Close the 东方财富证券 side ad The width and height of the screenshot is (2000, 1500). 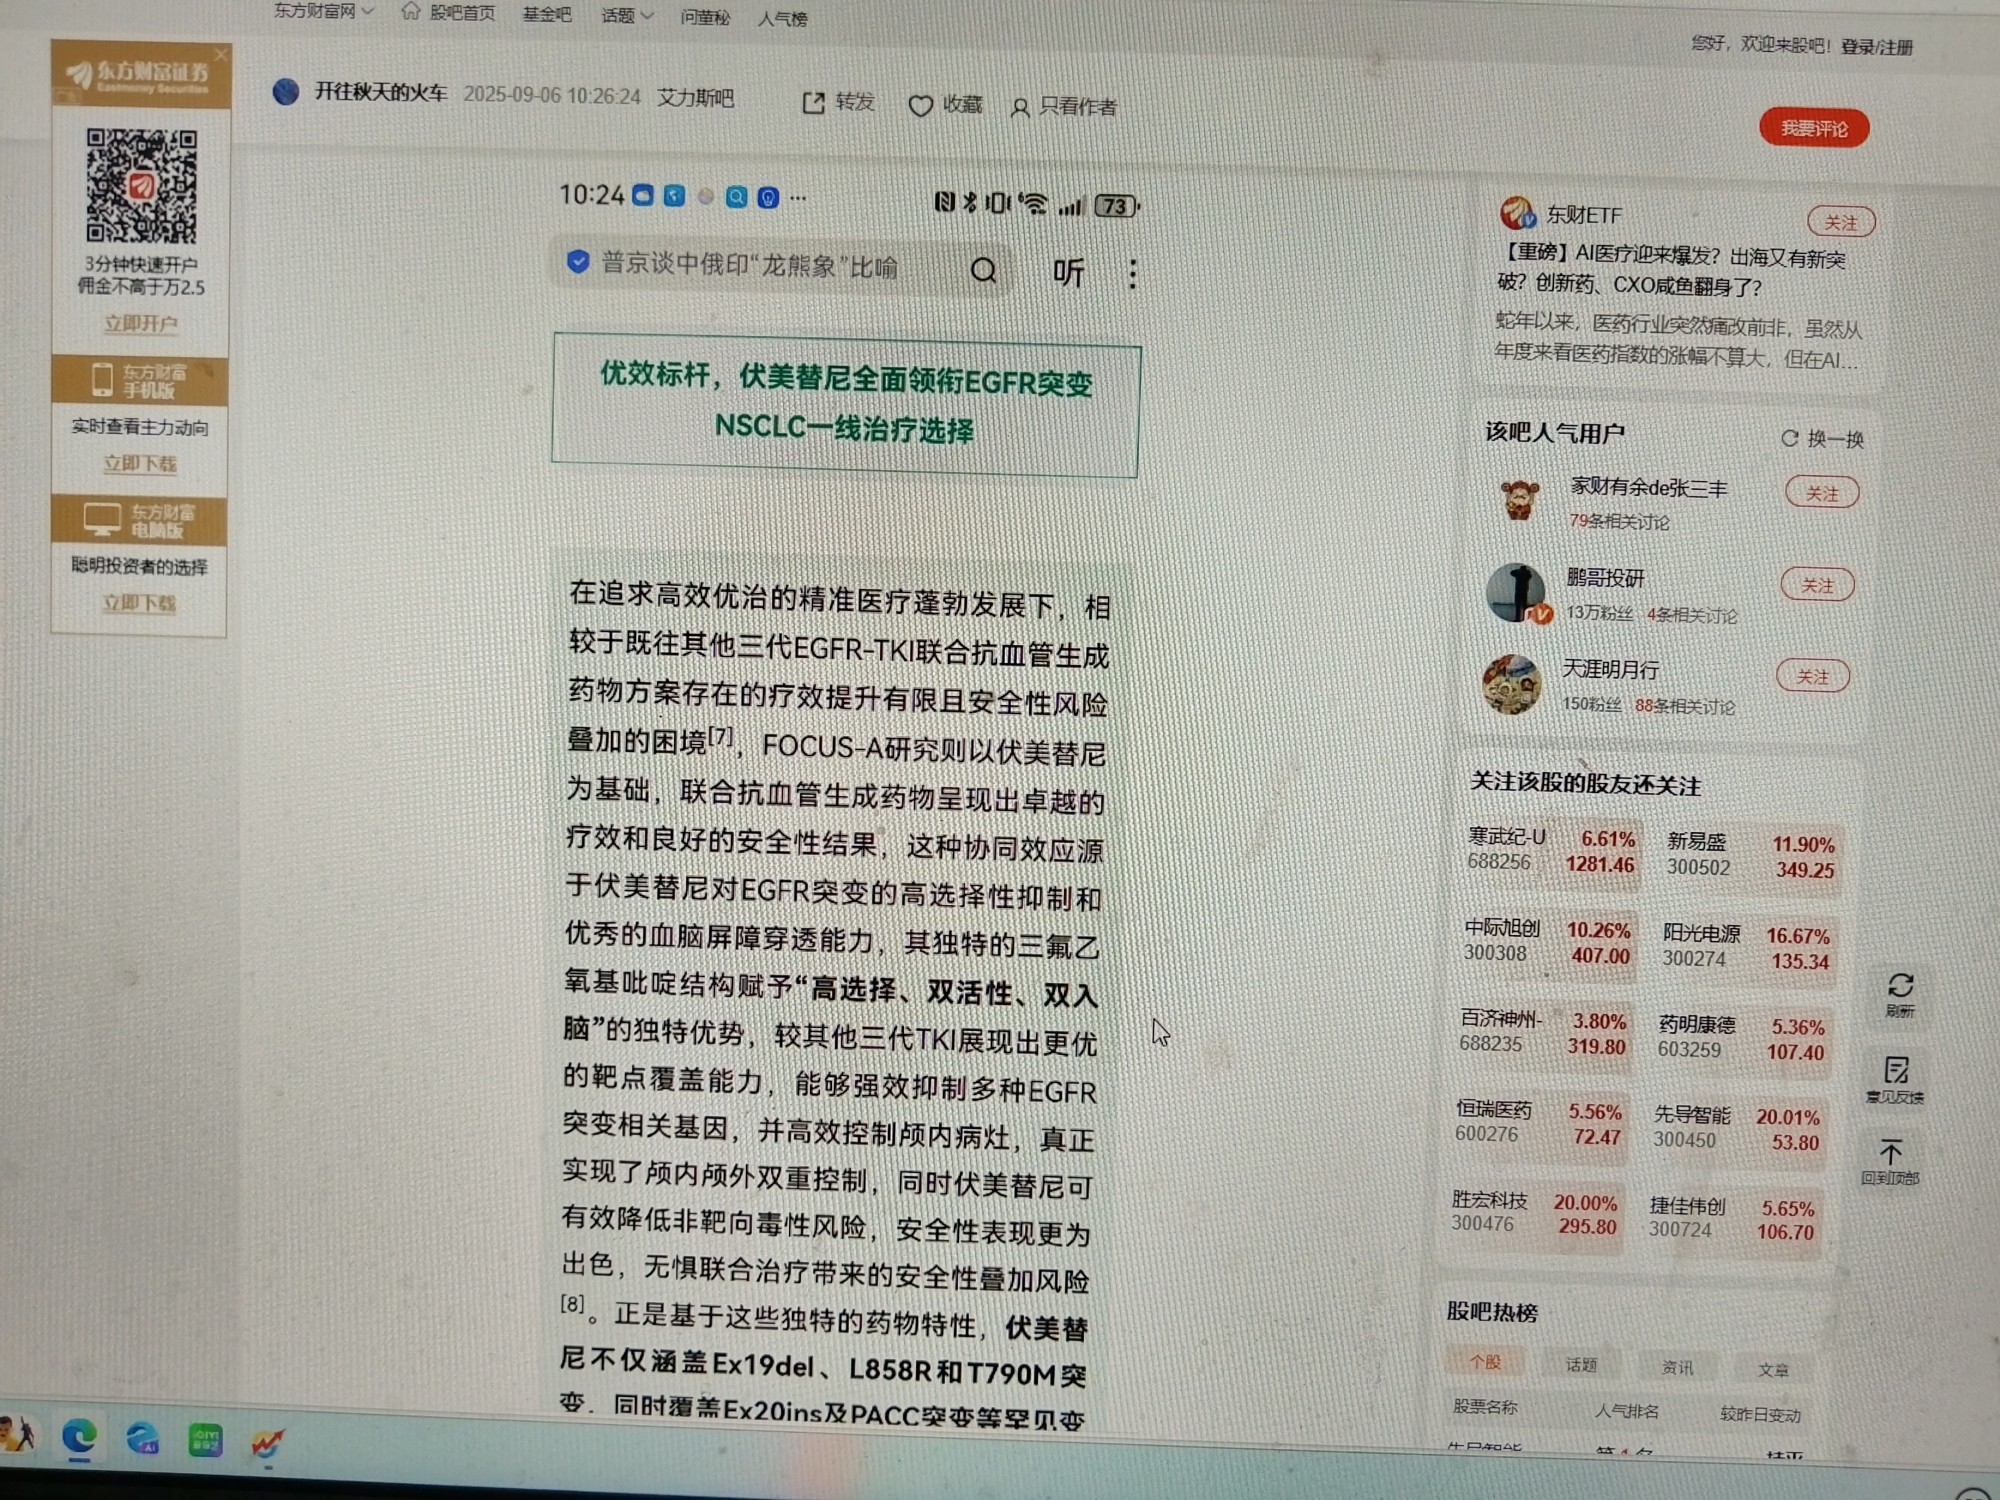coord(221,54)
